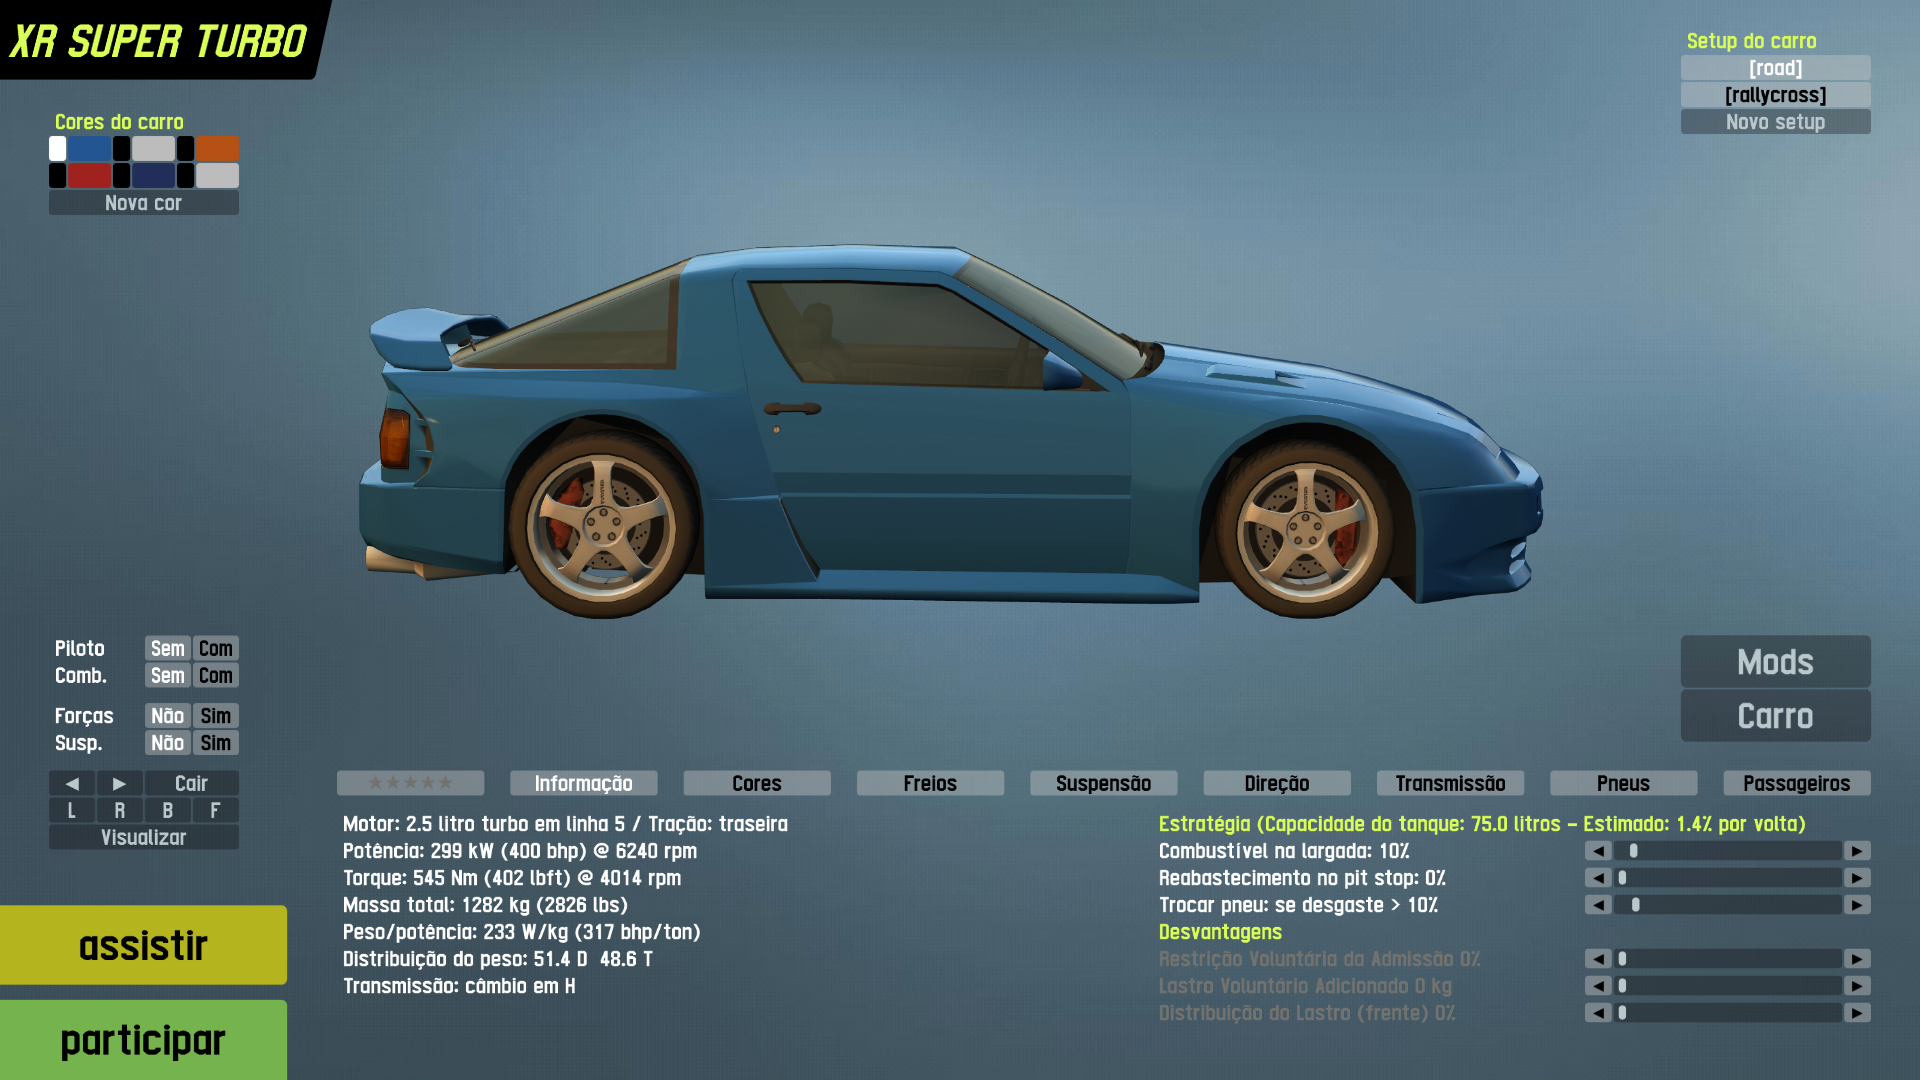
Task: Decrease tyre change wear threshold arrow
Action: tap(1598, 905)
